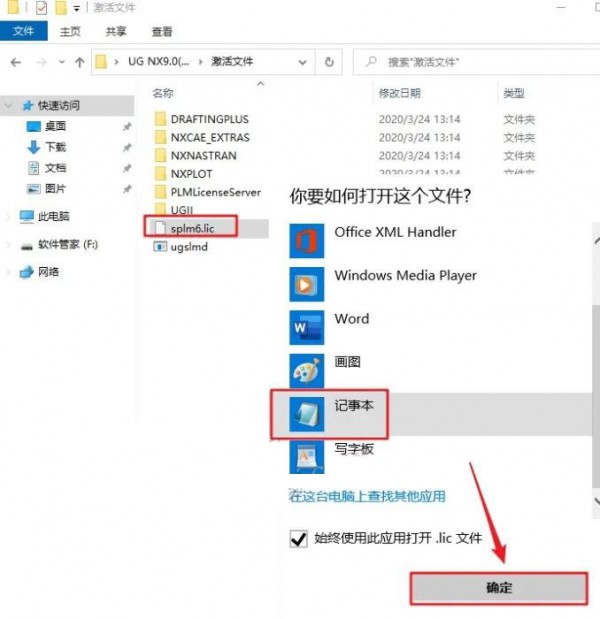Select the PLMLicenseServer folder
Viewport: 600px width, 619px height.
pos(216,192)
